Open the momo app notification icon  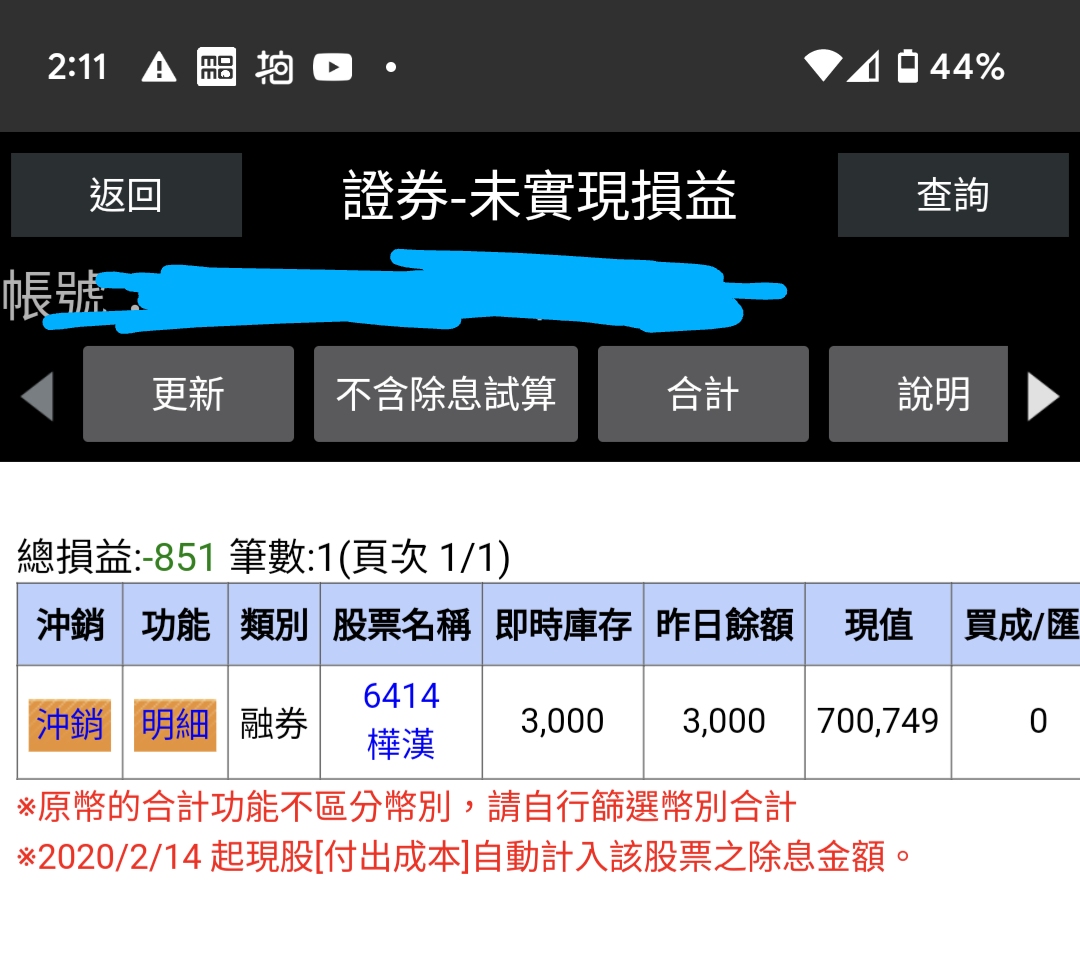(x=217, y=67)
